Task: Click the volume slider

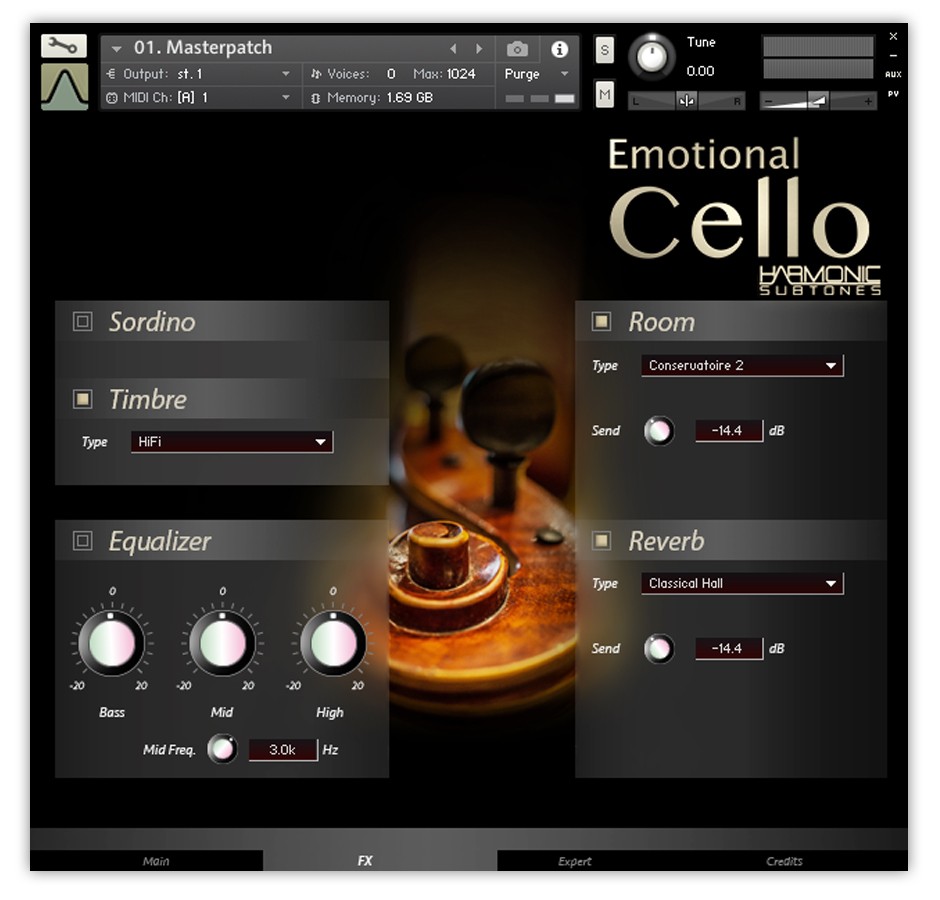Action: (818, 101)
